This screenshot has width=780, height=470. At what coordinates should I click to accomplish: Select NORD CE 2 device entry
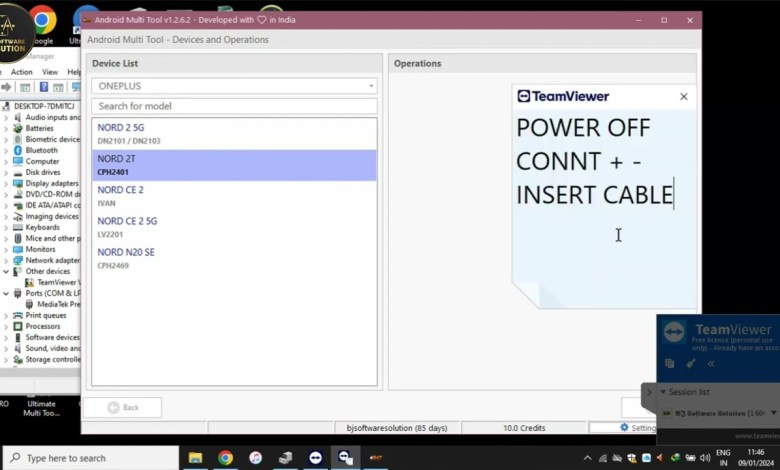coord(234,195)
